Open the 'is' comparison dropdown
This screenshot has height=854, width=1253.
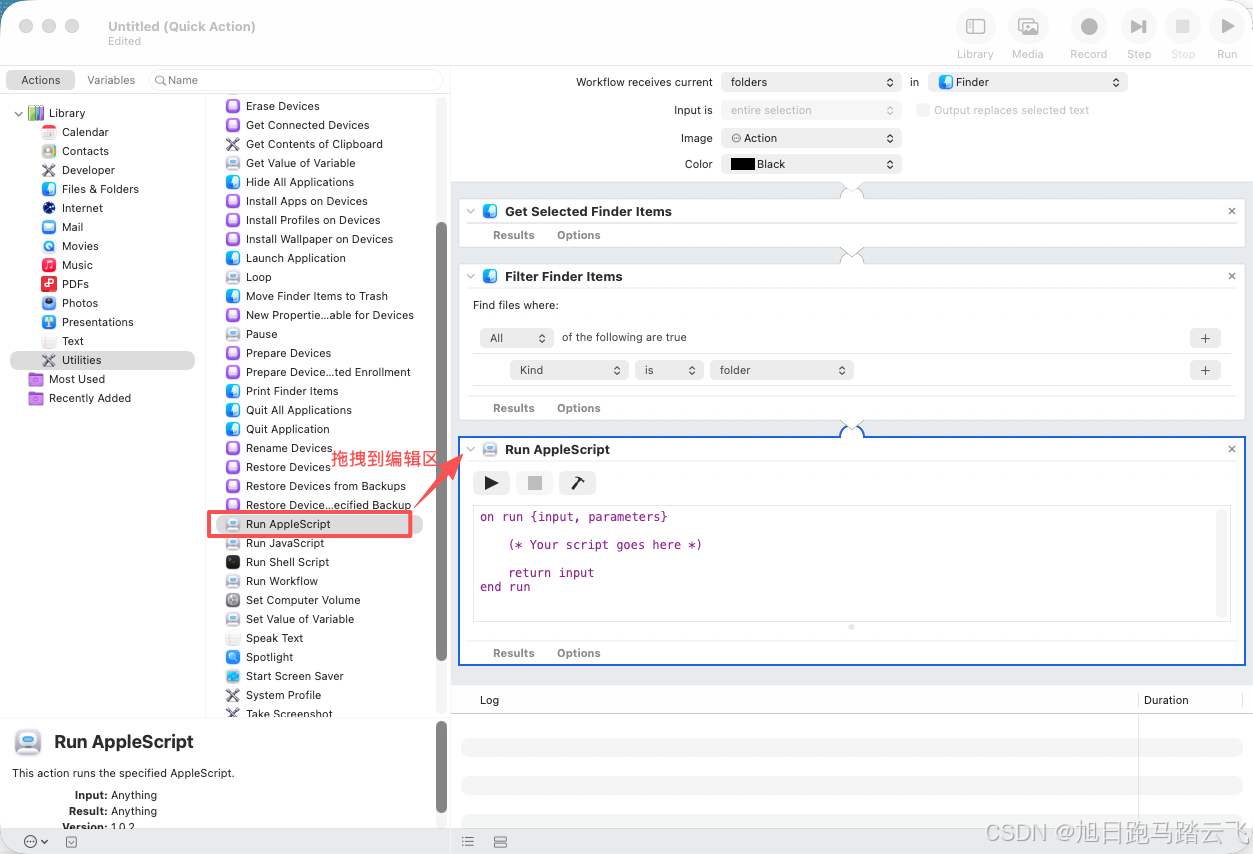pos(669,370)
